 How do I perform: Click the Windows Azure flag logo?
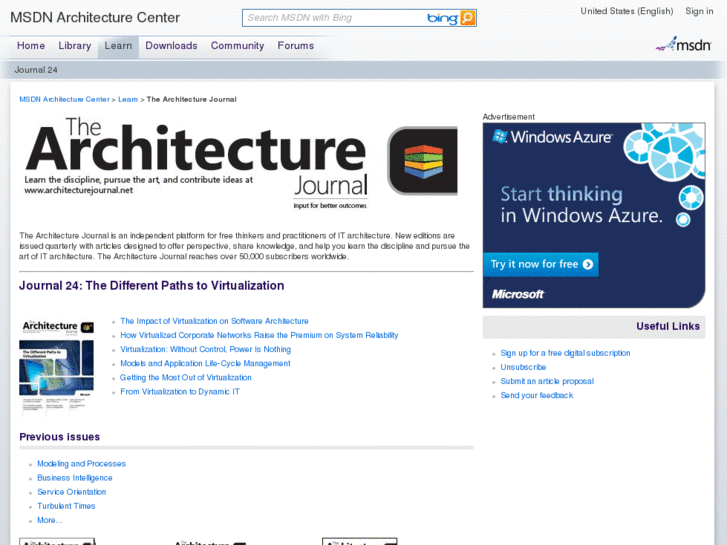[x=499, y=136]
